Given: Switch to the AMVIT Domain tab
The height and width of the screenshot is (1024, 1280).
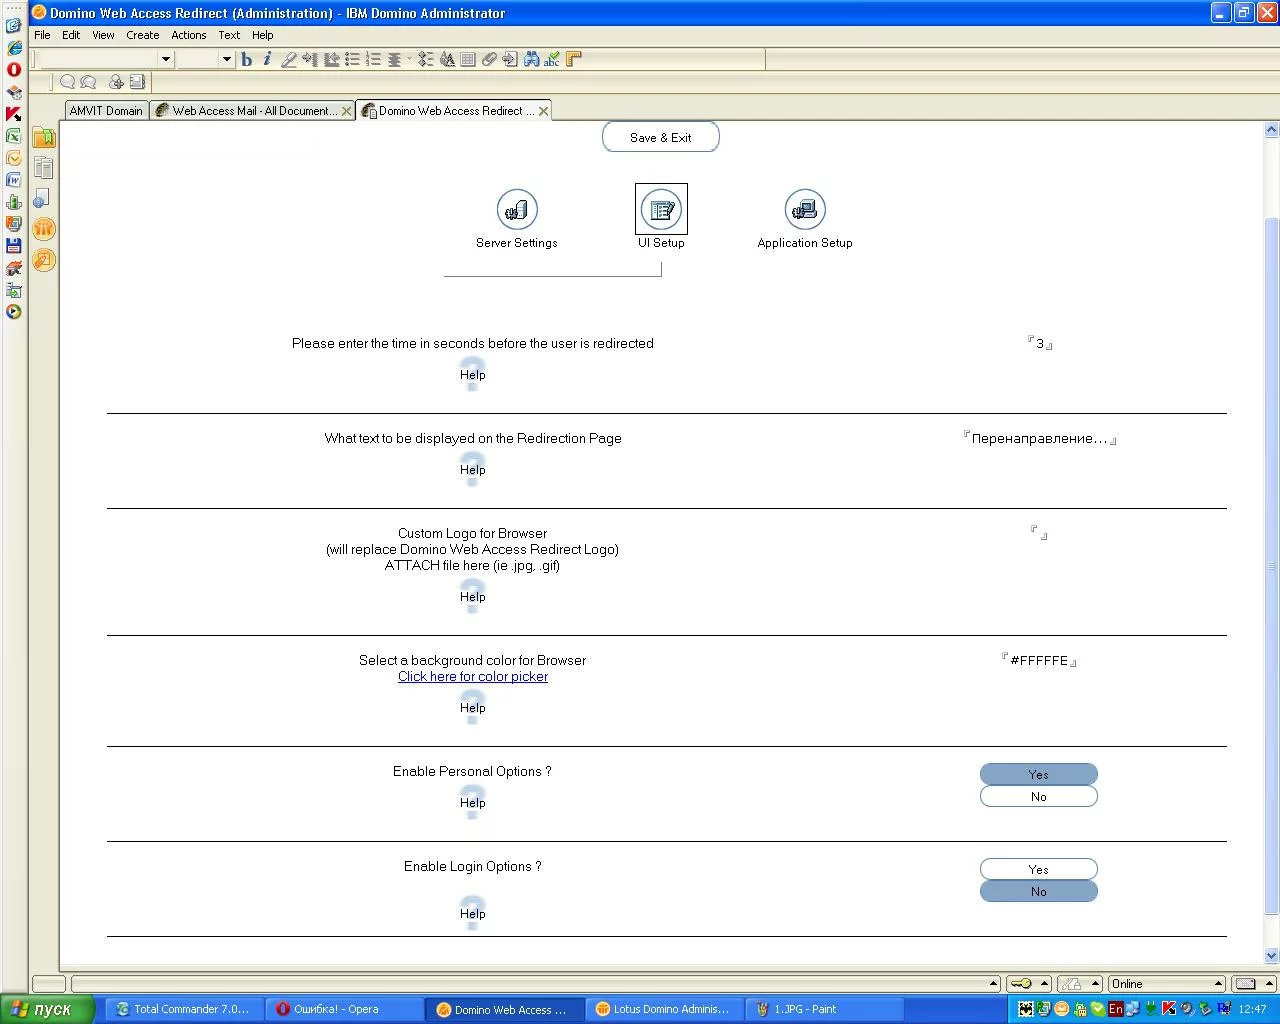Looking at the screenshot, I should coord(106,111).
